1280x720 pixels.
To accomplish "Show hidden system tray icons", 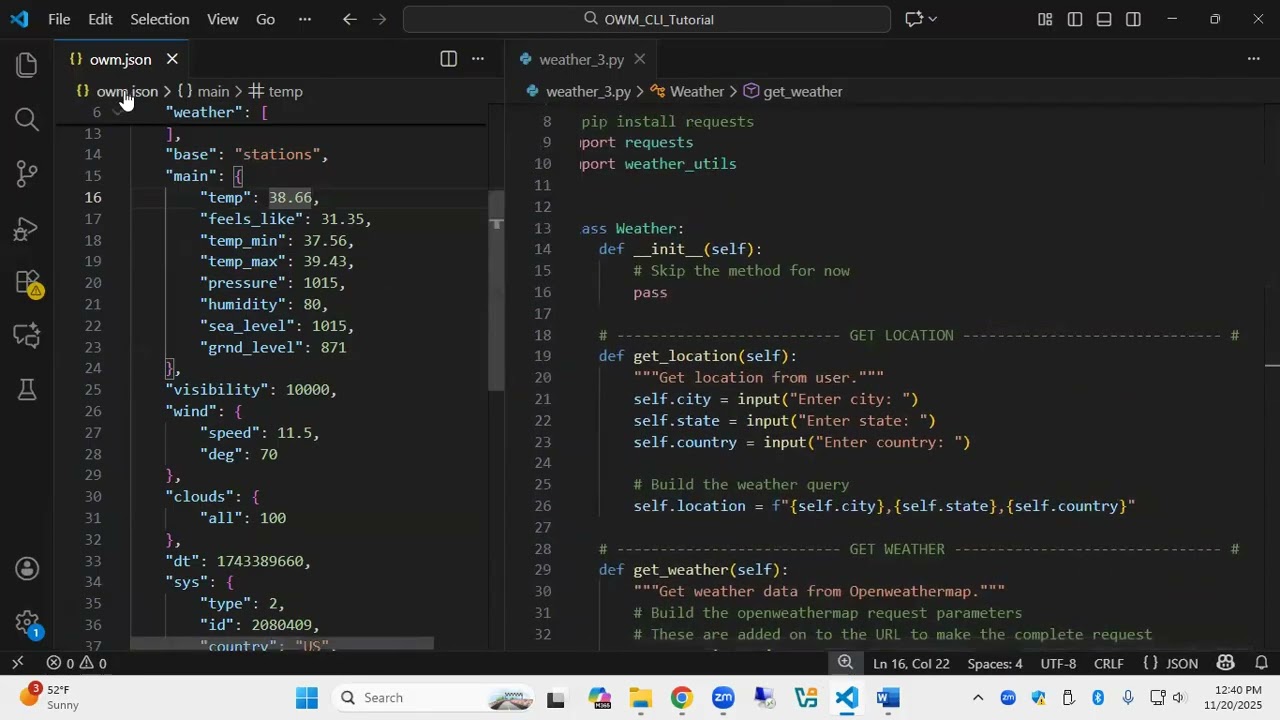I will 978,698.
